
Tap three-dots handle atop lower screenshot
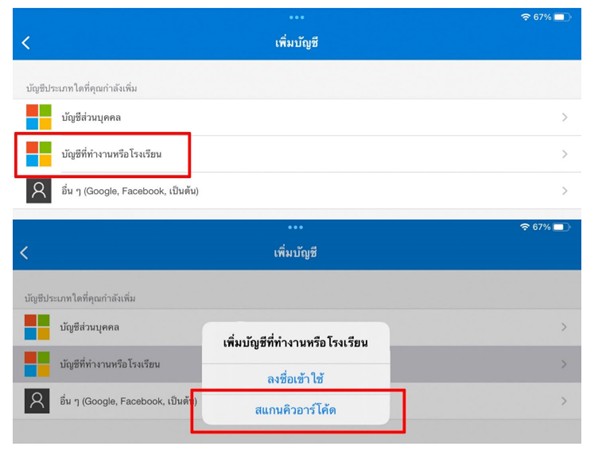296,227
